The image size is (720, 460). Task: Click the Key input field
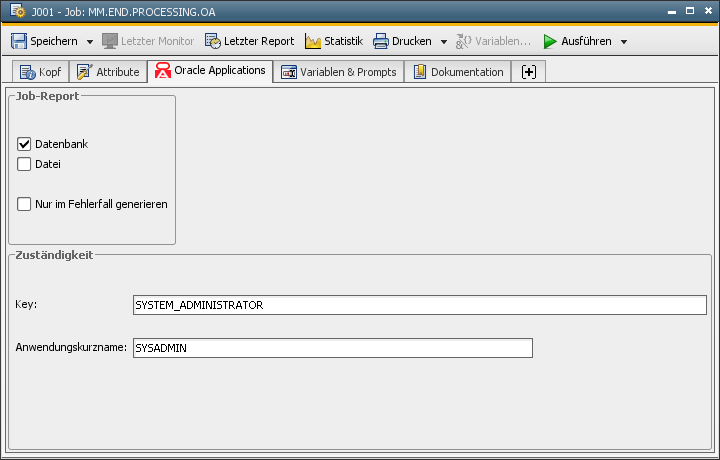coord(420,305)
